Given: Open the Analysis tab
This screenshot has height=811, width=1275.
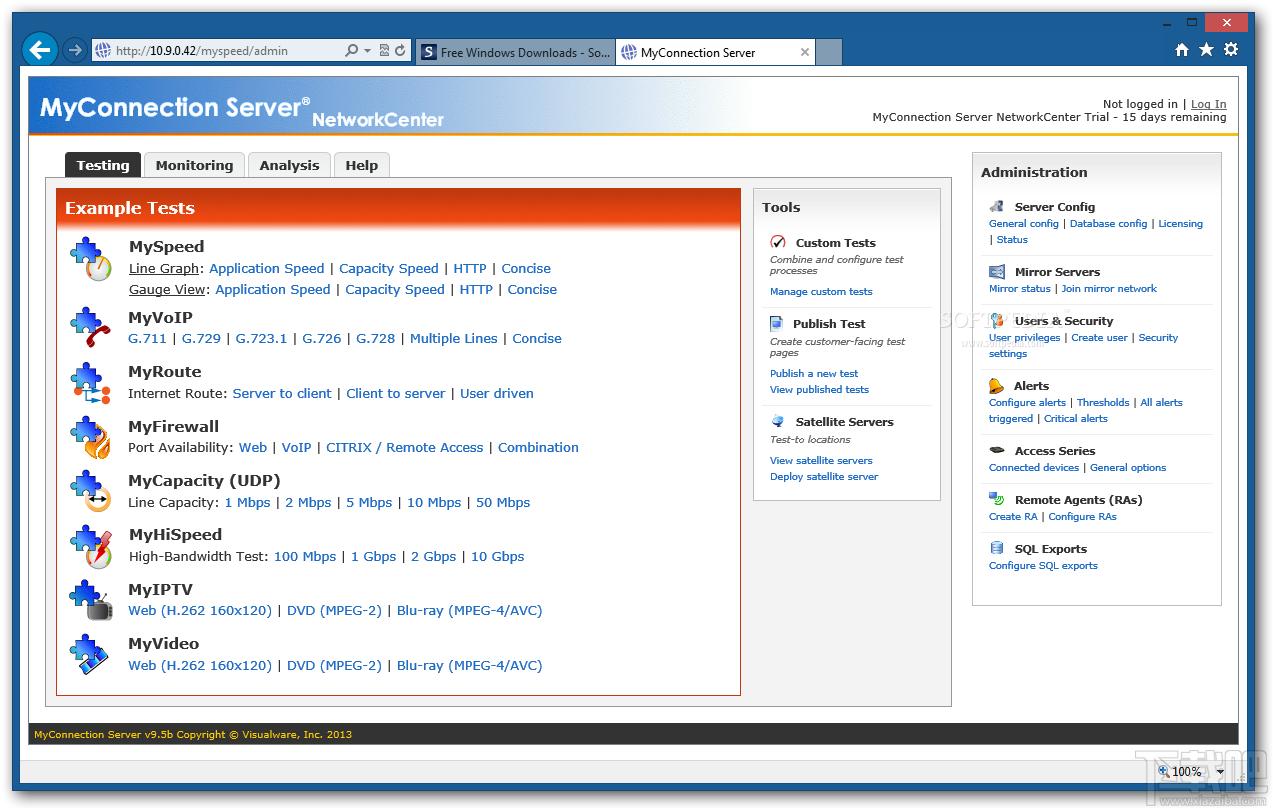Looking at the screenshot, I should point(289,165).
